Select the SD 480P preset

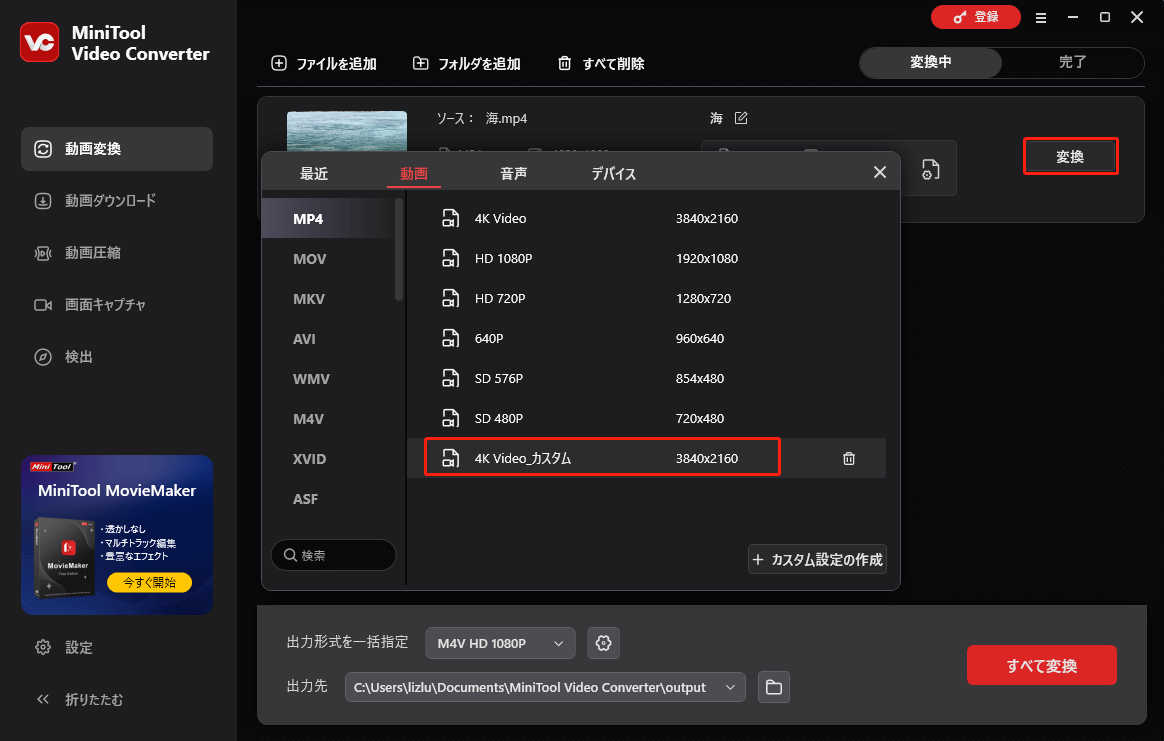646,419
